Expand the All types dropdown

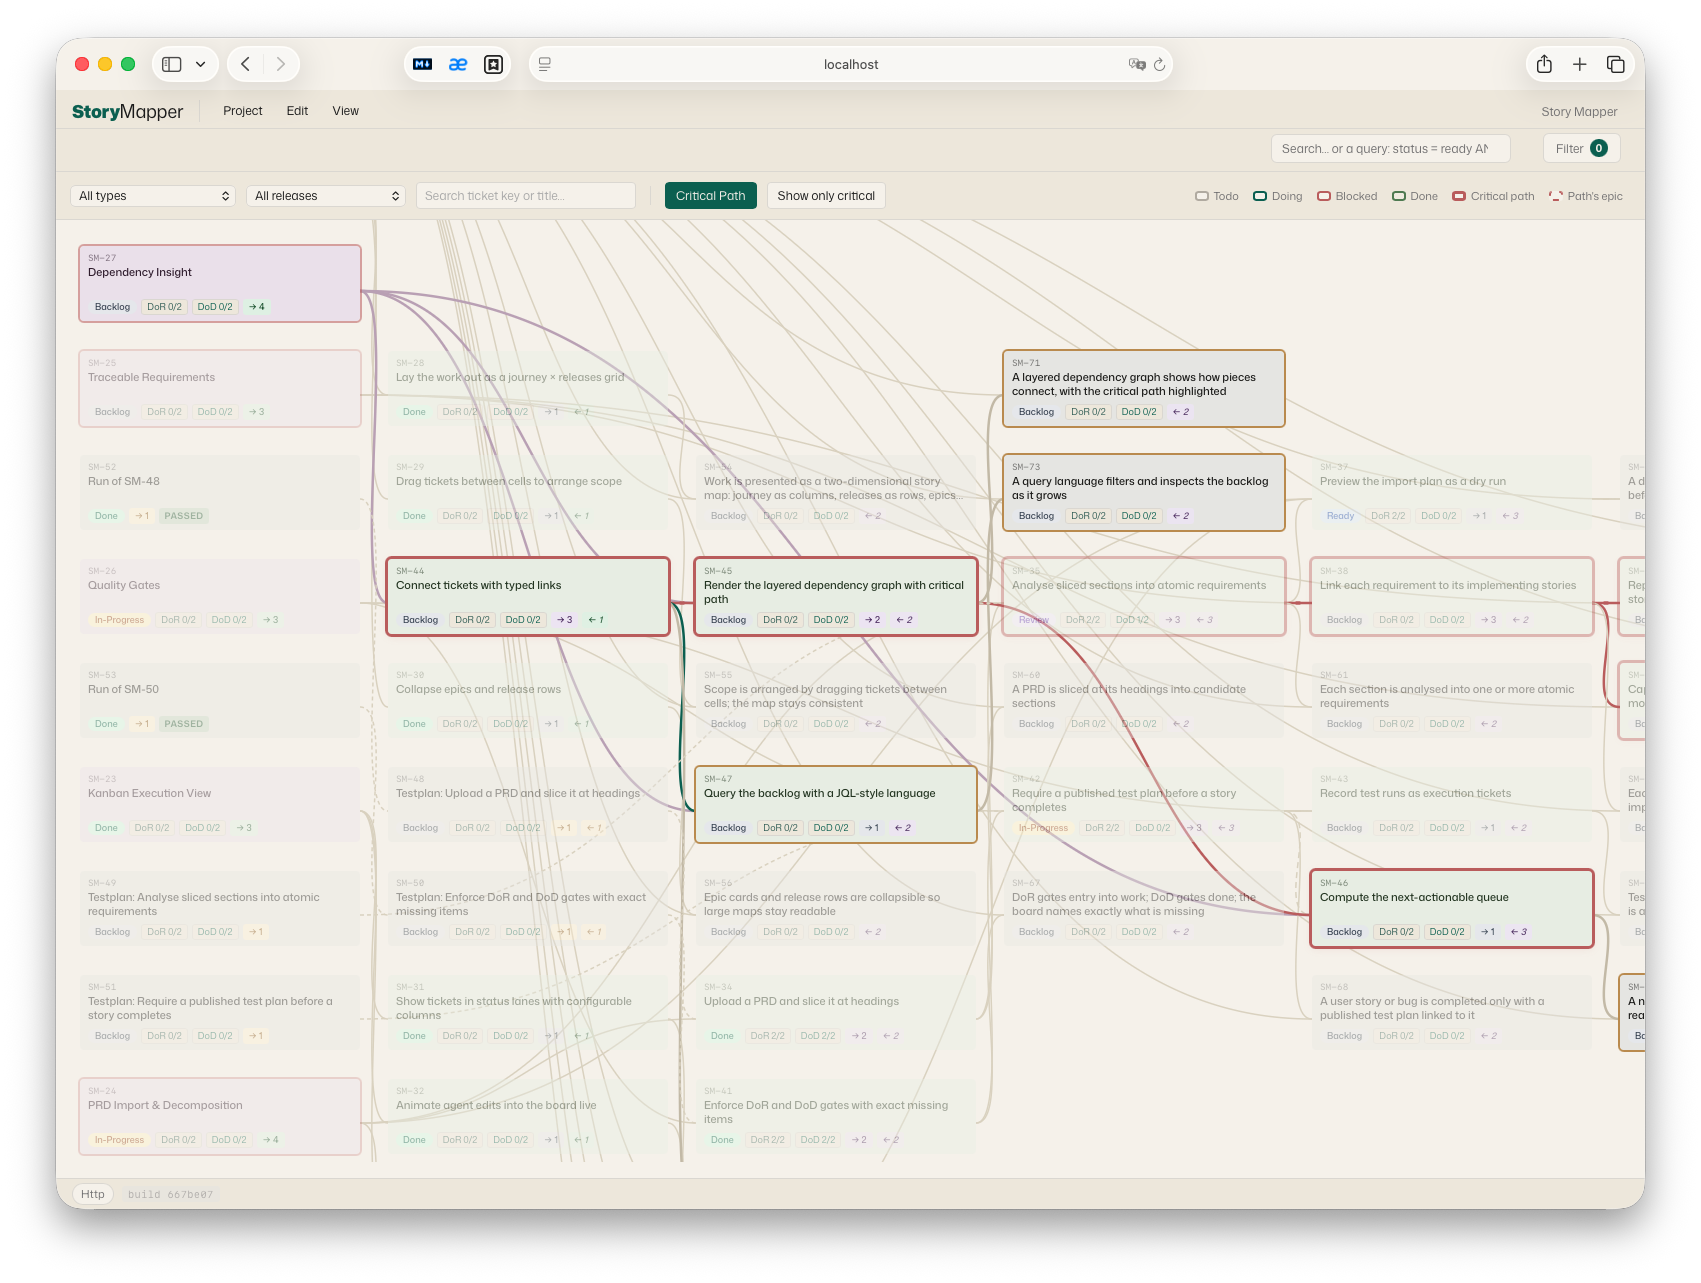(153, 196)
